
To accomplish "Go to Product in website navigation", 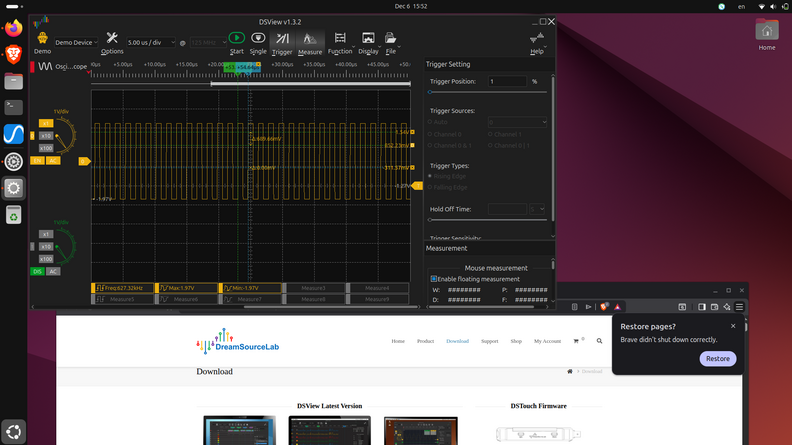I will (425, 341).
